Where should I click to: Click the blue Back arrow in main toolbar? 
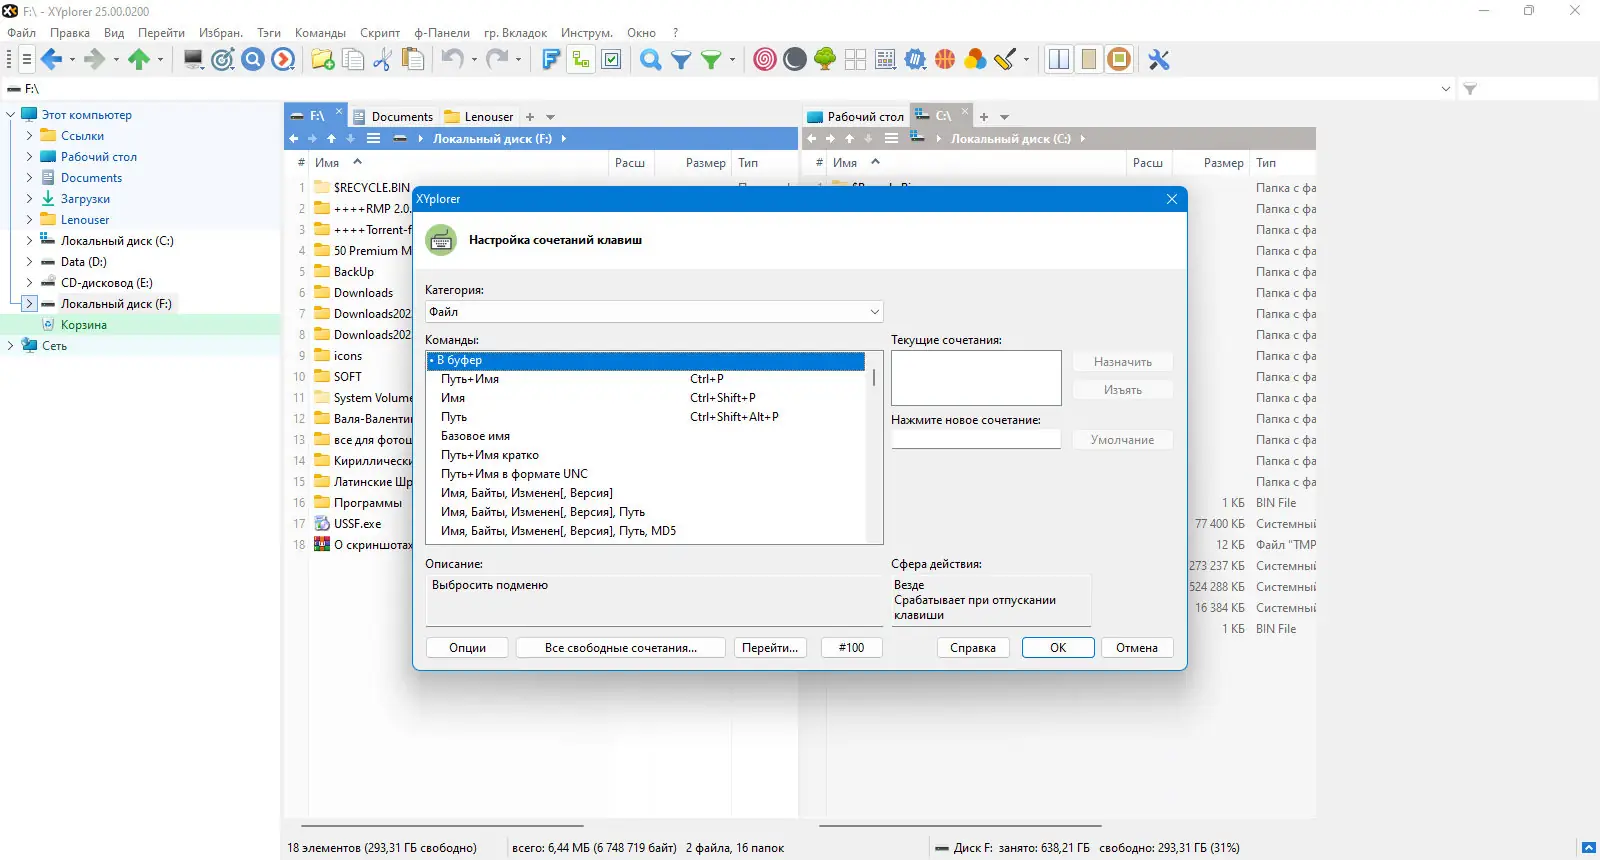[x=51, y=60]
